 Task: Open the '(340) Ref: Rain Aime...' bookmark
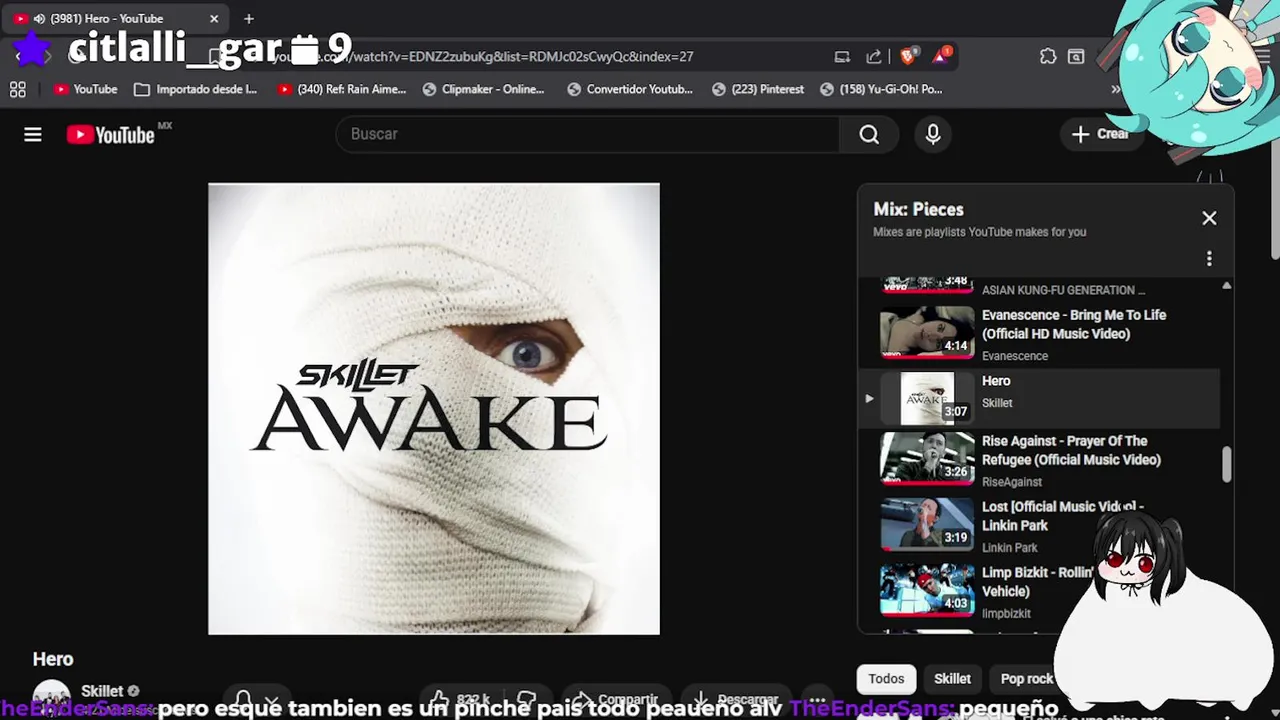pos(342,89)
